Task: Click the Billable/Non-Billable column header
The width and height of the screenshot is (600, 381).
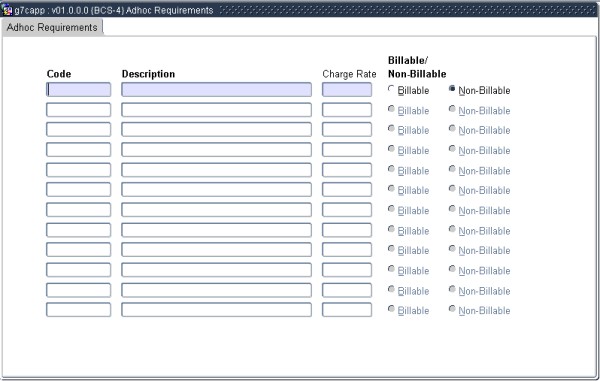Action: pyautogui.click(x=417, y=67)
